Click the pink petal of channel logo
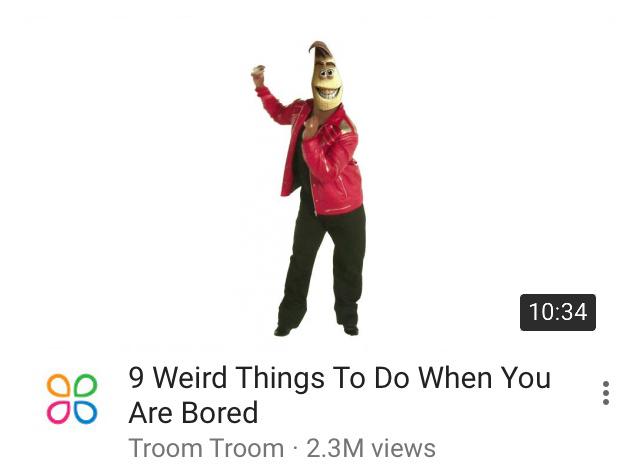The image size is (640, 468). pos(59,412)
